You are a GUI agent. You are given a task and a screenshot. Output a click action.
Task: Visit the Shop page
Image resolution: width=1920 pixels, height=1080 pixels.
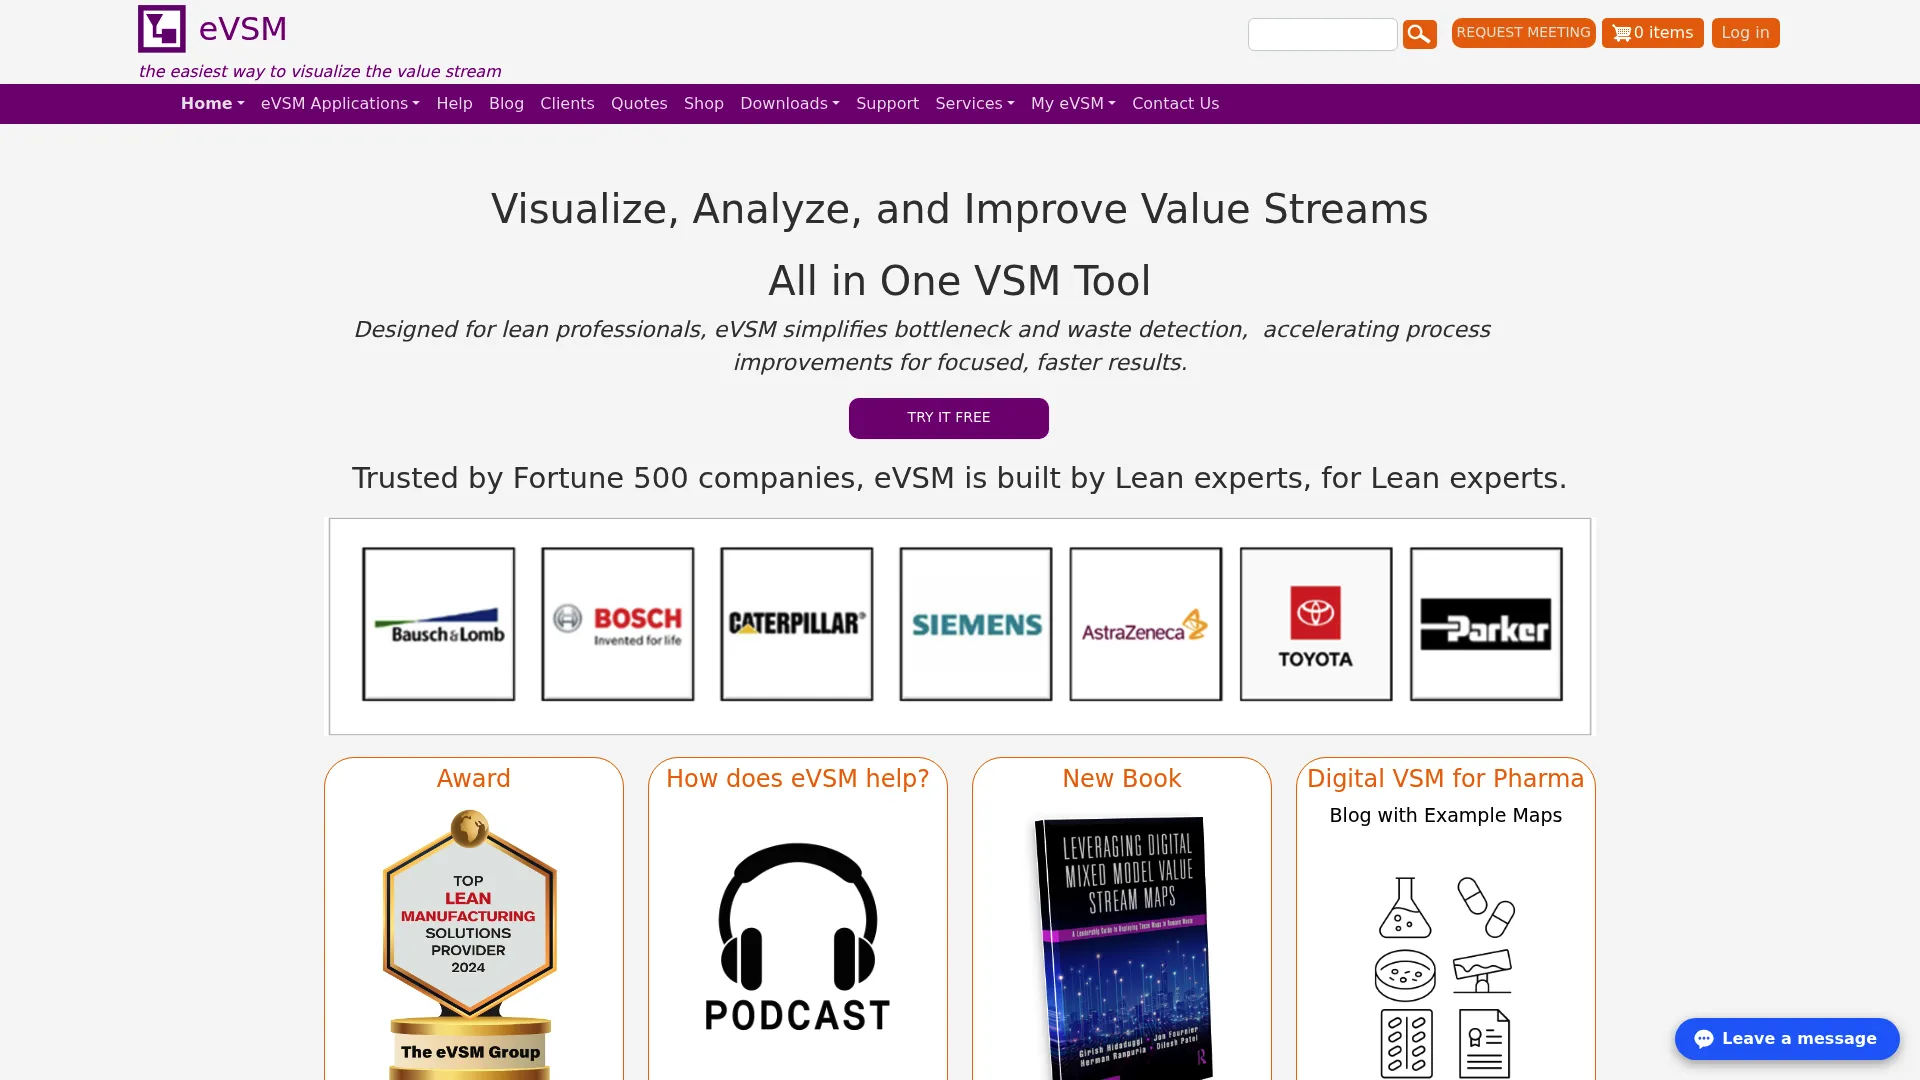click(704, 104)
